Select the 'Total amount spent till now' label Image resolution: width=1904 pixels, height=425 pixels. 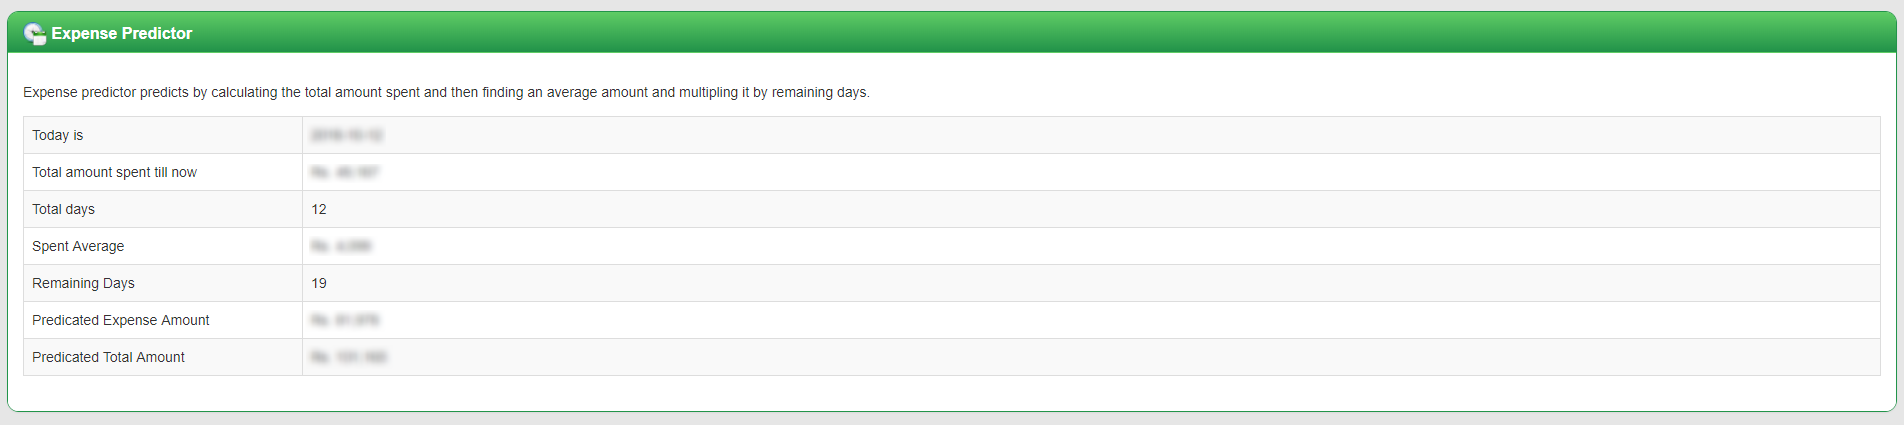(114, 172)
